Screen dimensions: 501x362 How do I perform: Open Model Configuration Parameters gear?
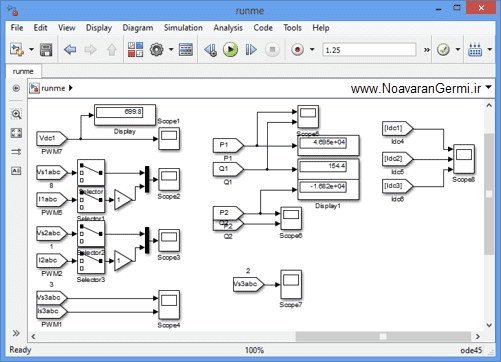[x=157, y=50]
